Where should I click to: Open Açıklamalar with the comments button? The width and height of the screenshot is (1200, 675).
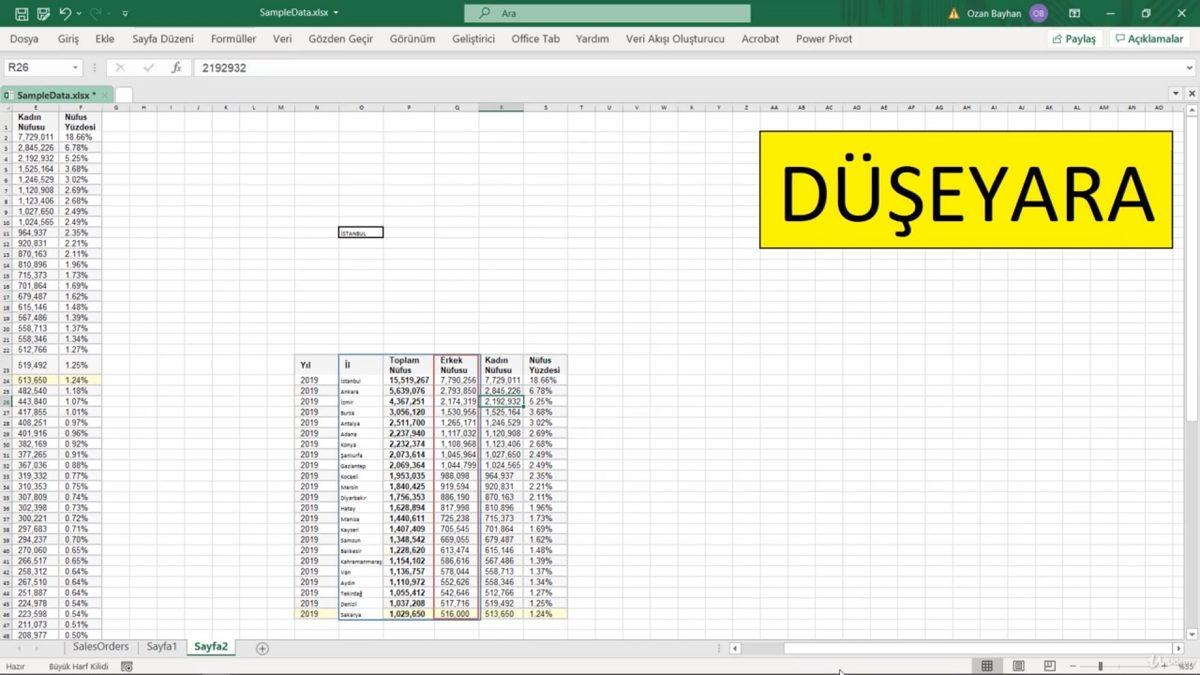(x=1148, y=38)
